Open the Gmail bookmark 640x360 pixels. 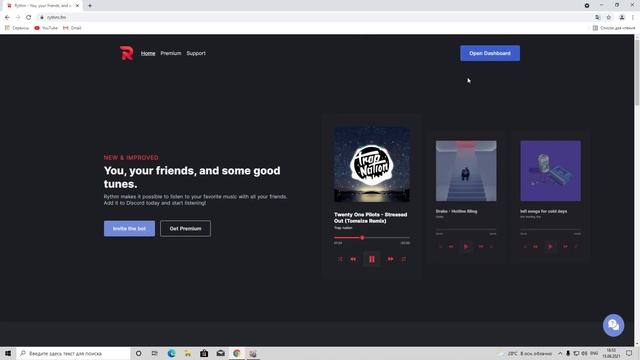tap(72, 28)
